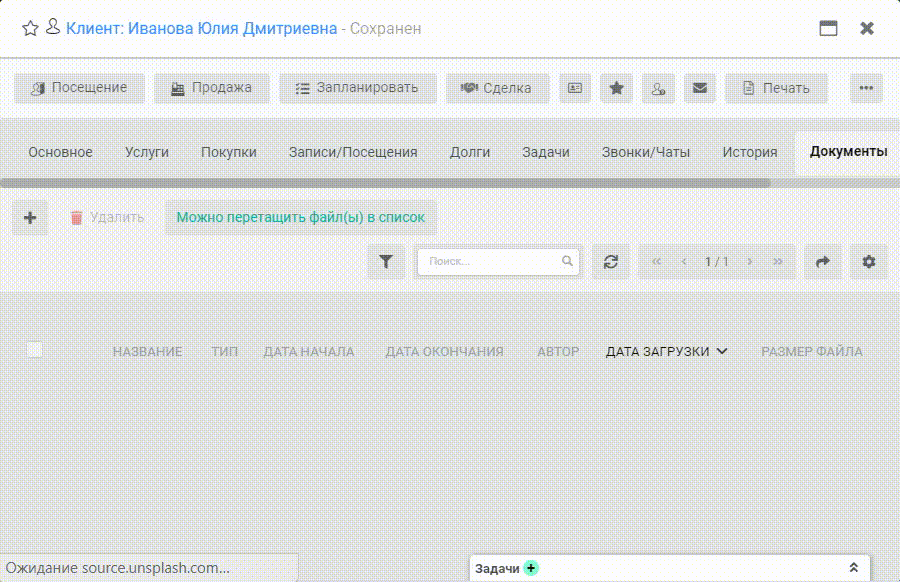Switch to the Основное tab
Viewport: 900px width, 582px height.
coord(60,152)
